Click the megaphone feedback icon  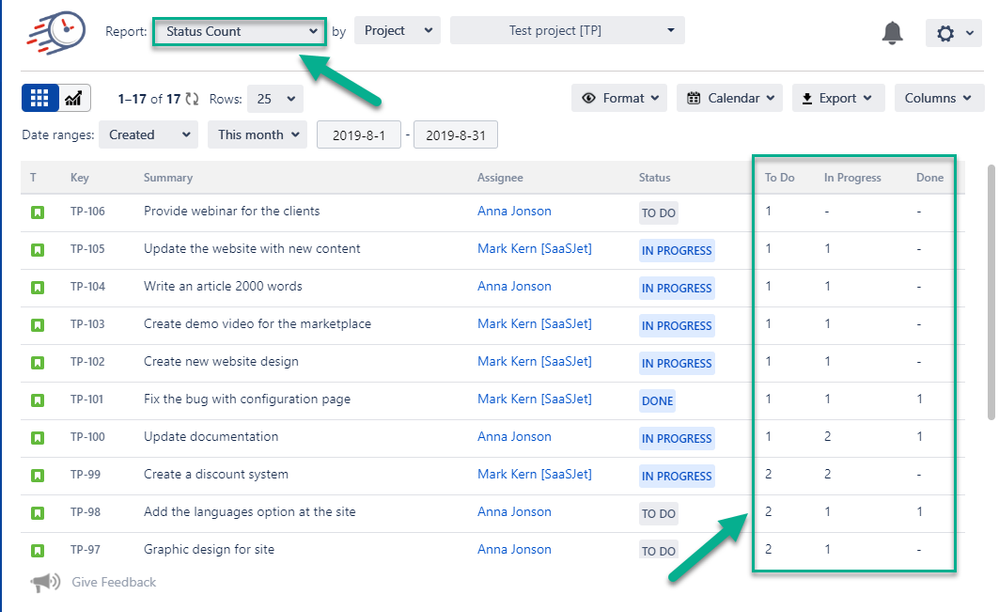(x=45, y=582)
